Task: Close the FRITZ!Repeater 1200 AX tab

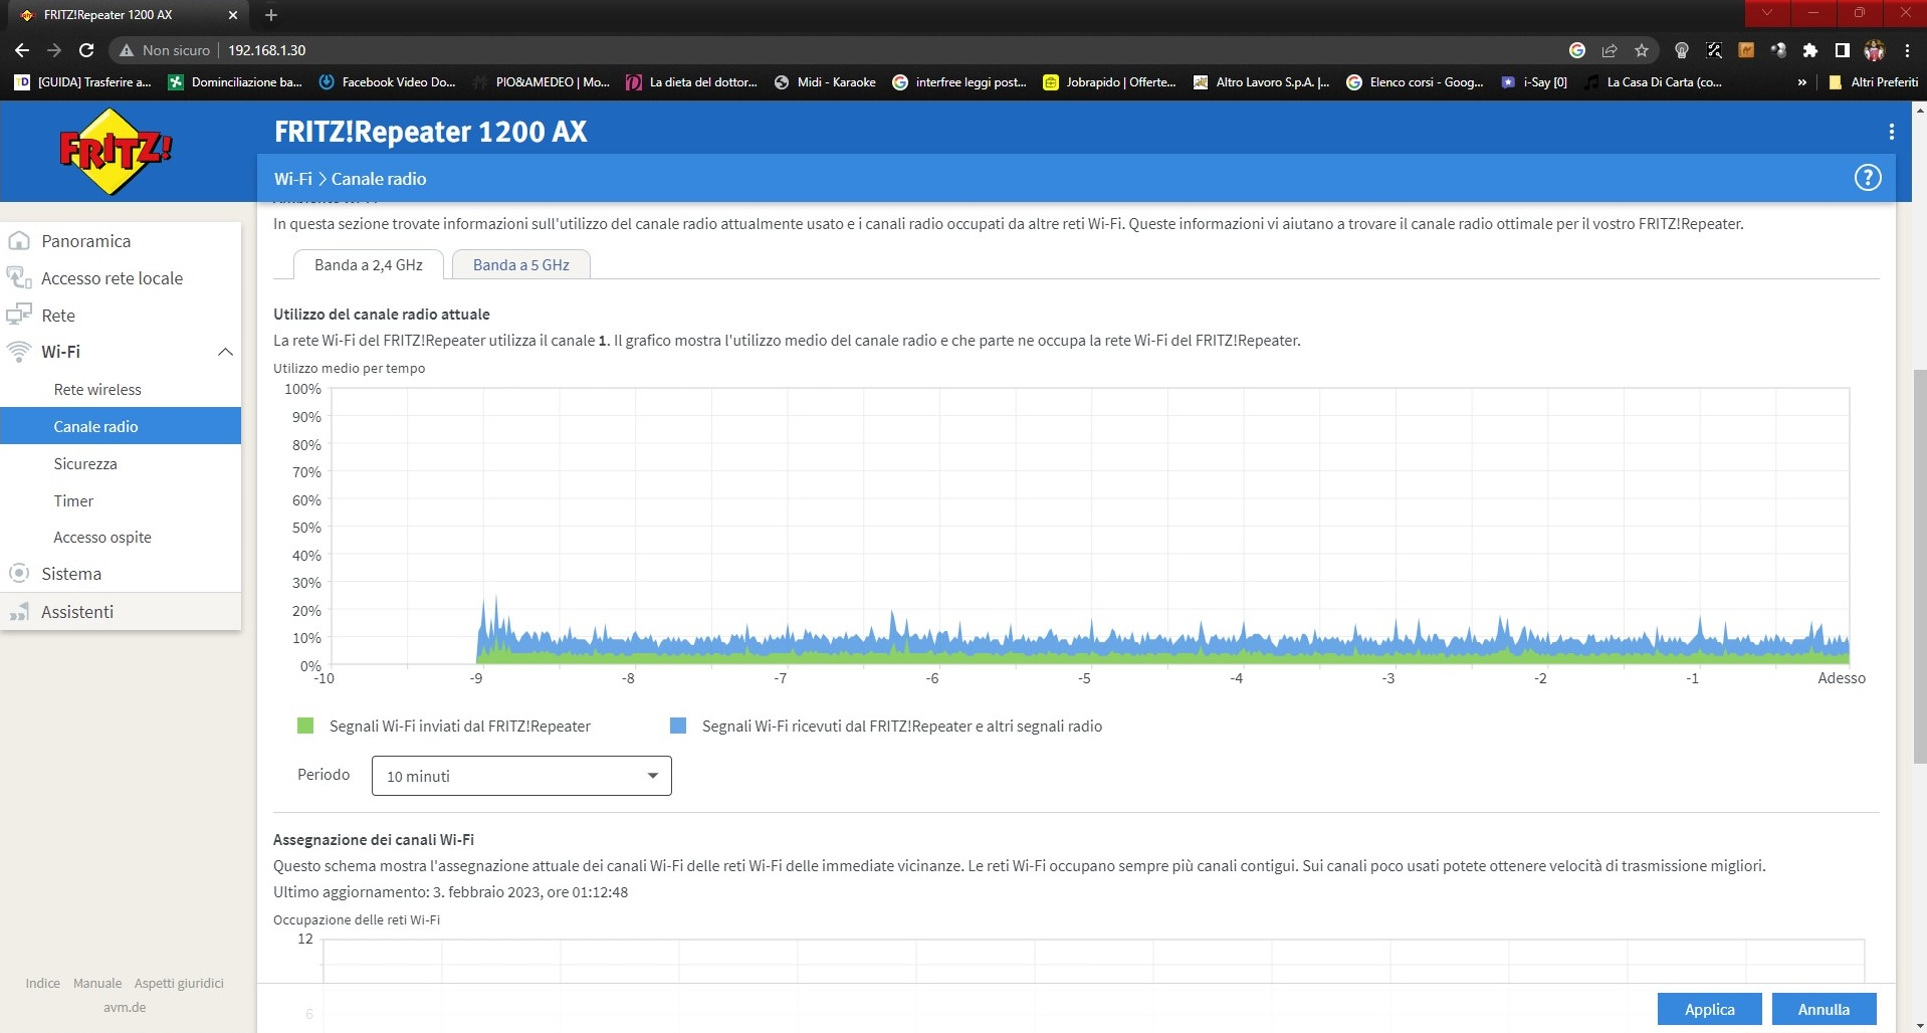Action: tap(232, 15)
